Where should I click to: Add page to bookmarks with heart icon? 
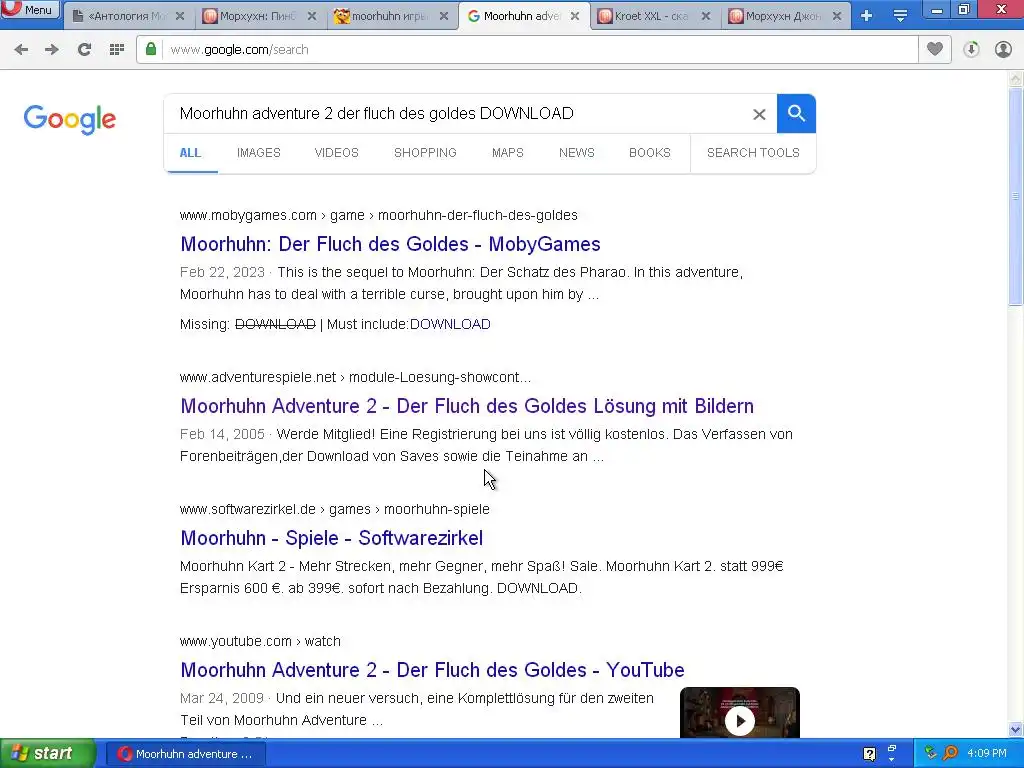(935, 49)
